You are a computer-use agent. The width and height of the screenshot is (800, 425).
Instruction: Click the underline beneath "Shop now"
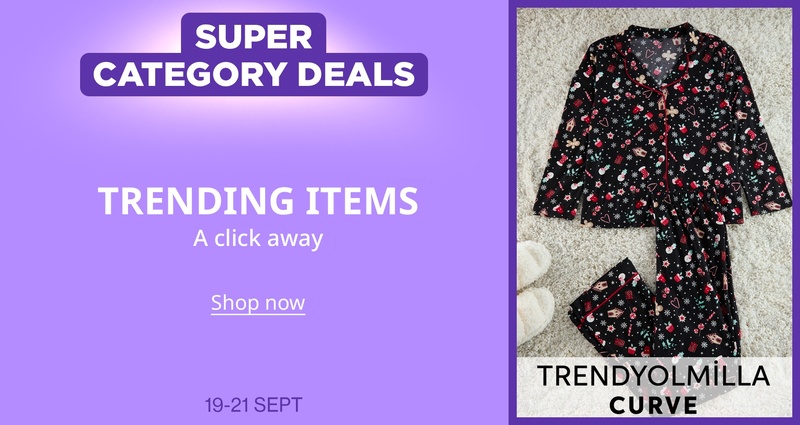click(258, 314)
